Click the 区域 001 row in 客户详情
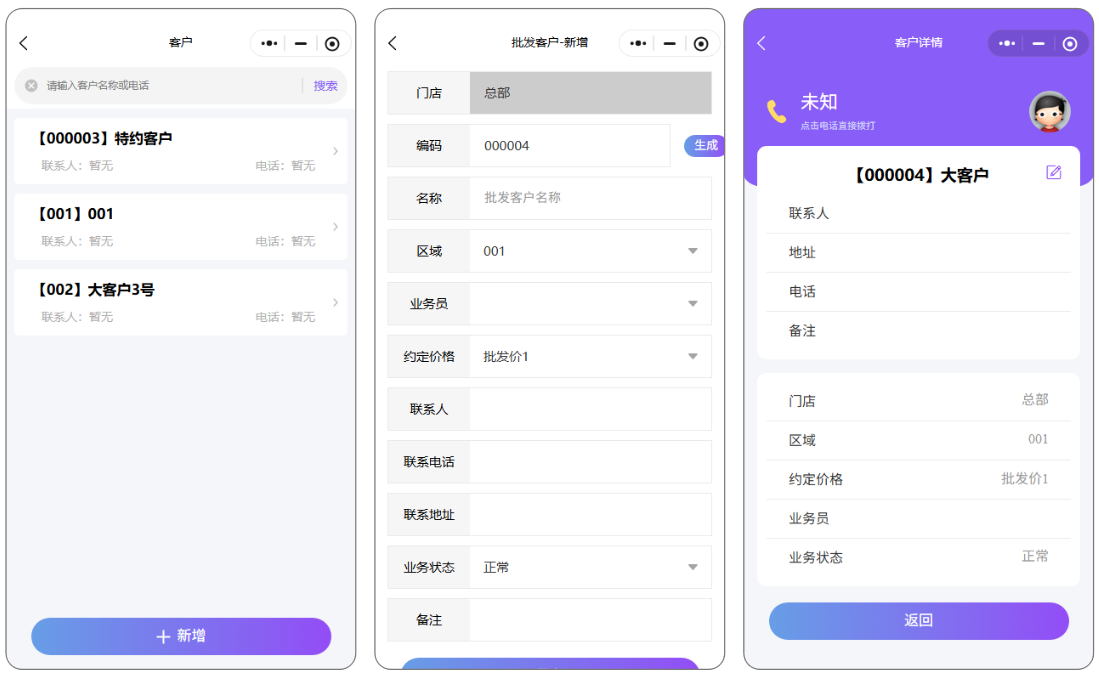This screenshot has width=1099, height=674. pyautogui.click(x=919, y=440)
